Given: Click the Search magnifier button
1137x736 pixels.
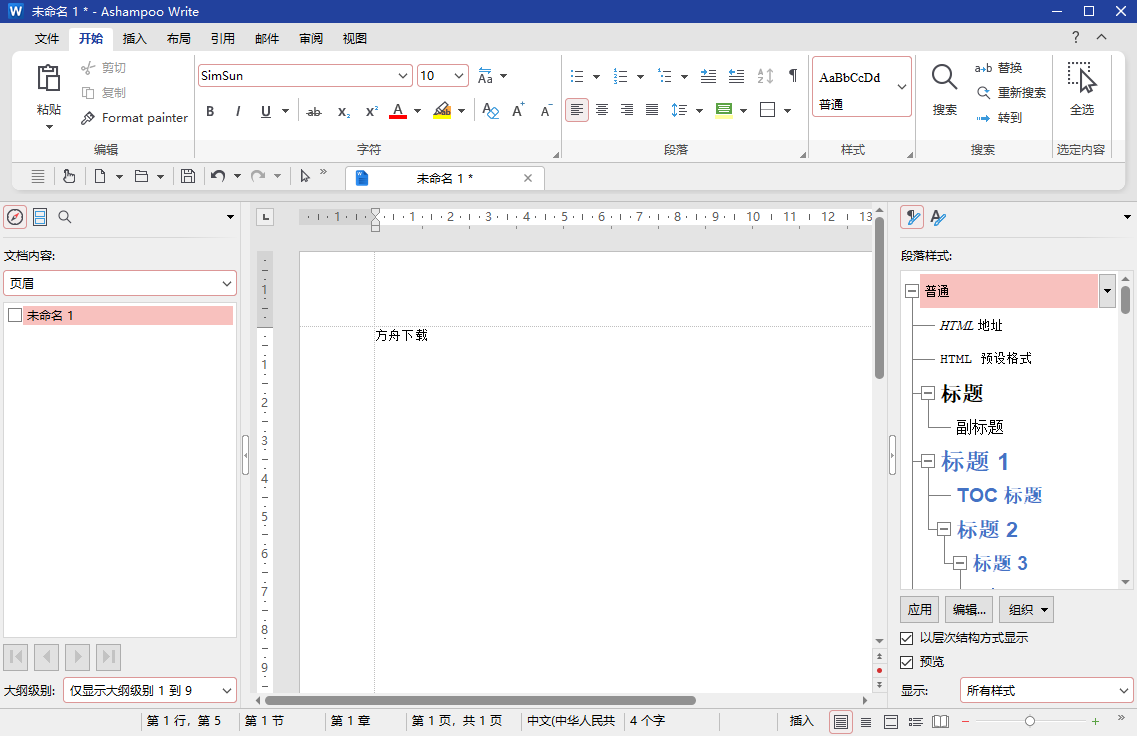Looking at the screenshot, I should pyautogui.click(x=944, y=88).
